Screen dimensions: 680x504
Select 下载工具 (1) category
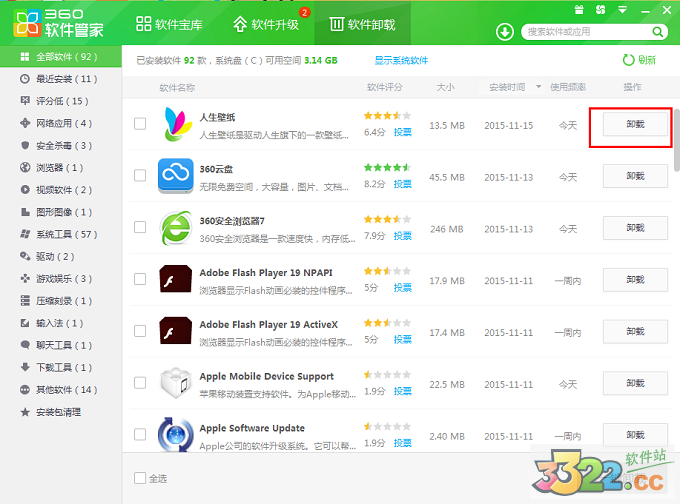point(61,367)
